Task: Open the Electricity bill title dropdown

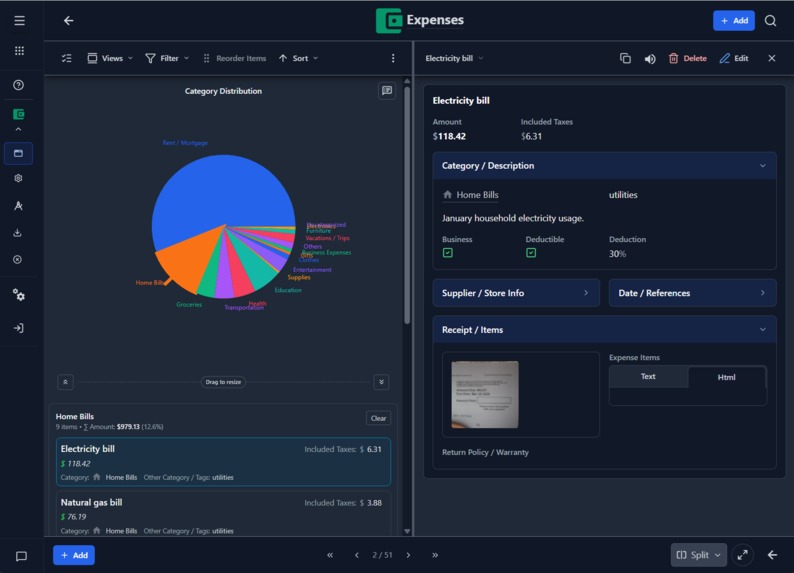Action: (454, 58)
